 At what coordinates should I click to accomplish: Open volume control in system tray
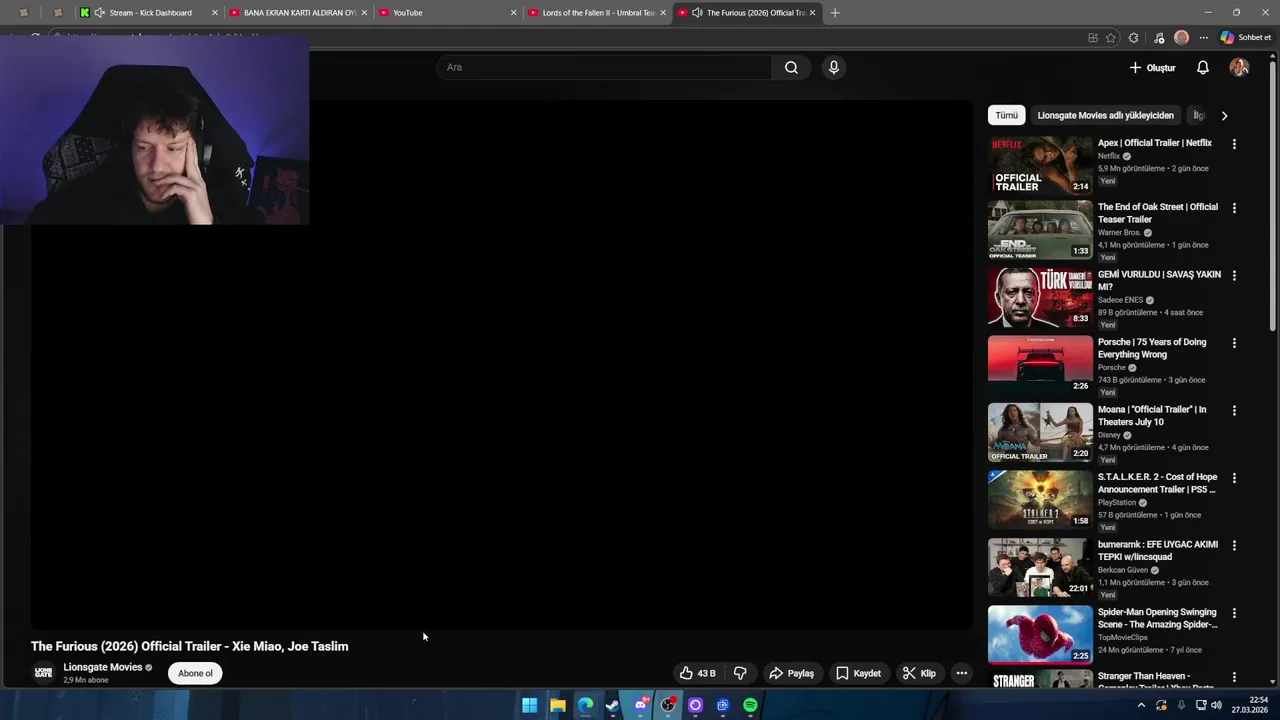tap(1216, 705)
